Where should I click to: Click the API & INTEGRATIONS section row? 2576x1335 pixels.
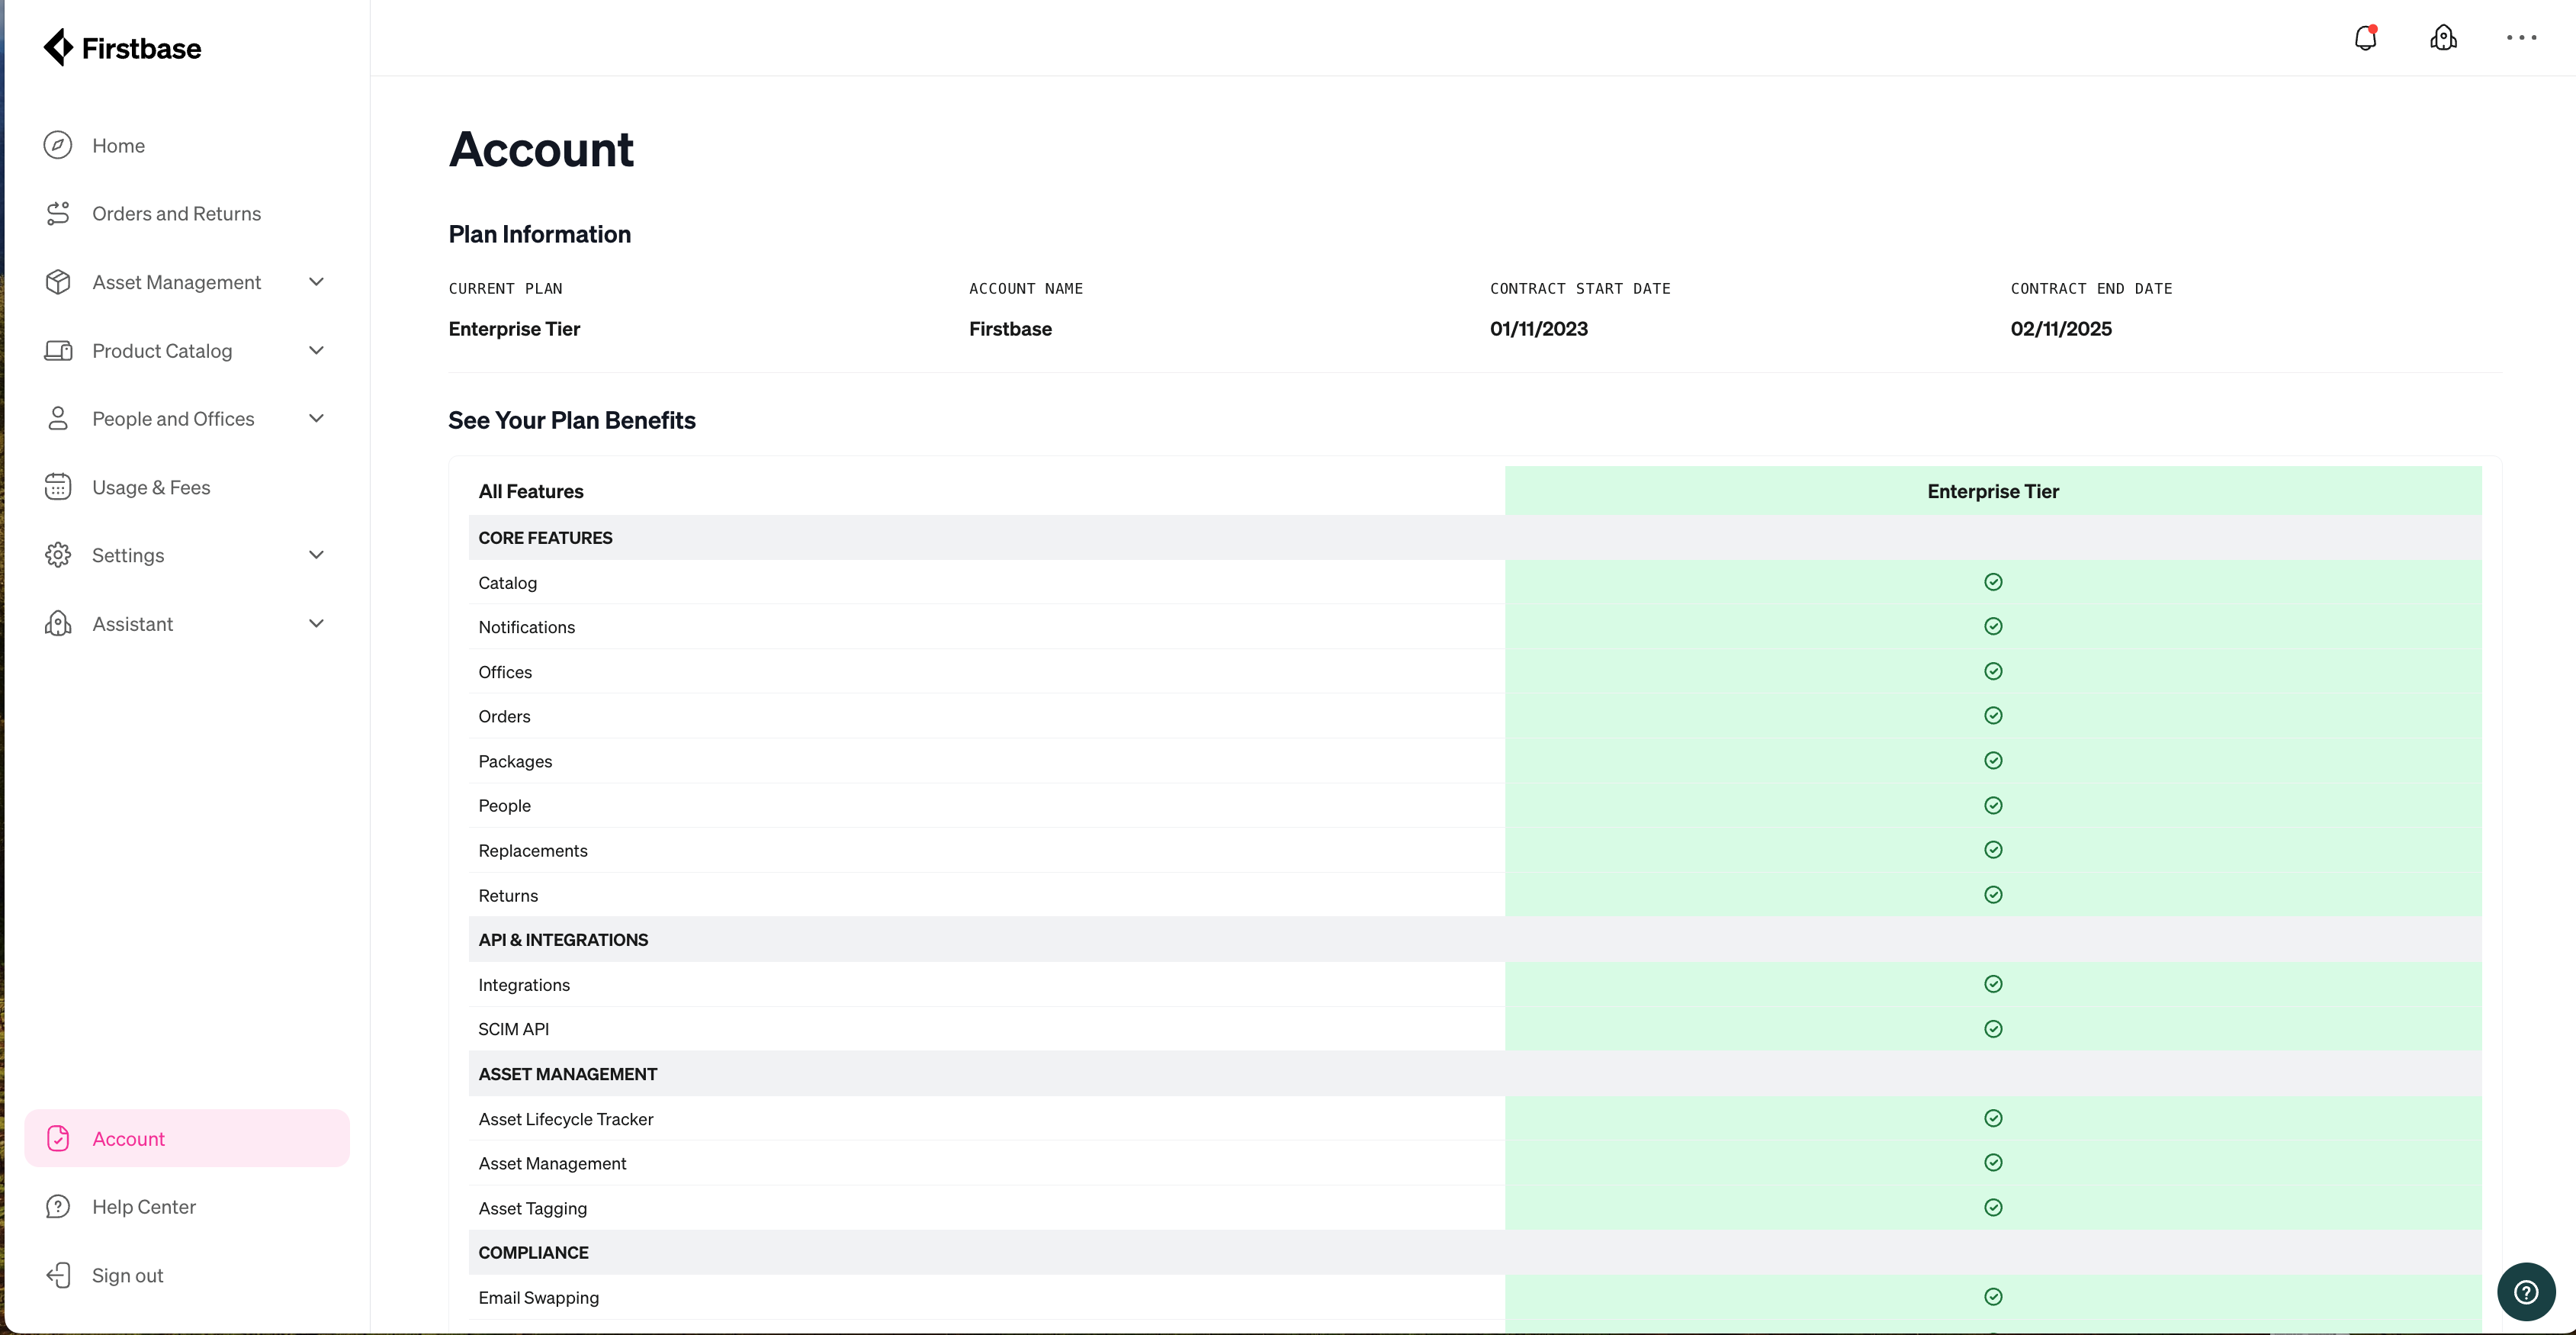click(1475, 940)
